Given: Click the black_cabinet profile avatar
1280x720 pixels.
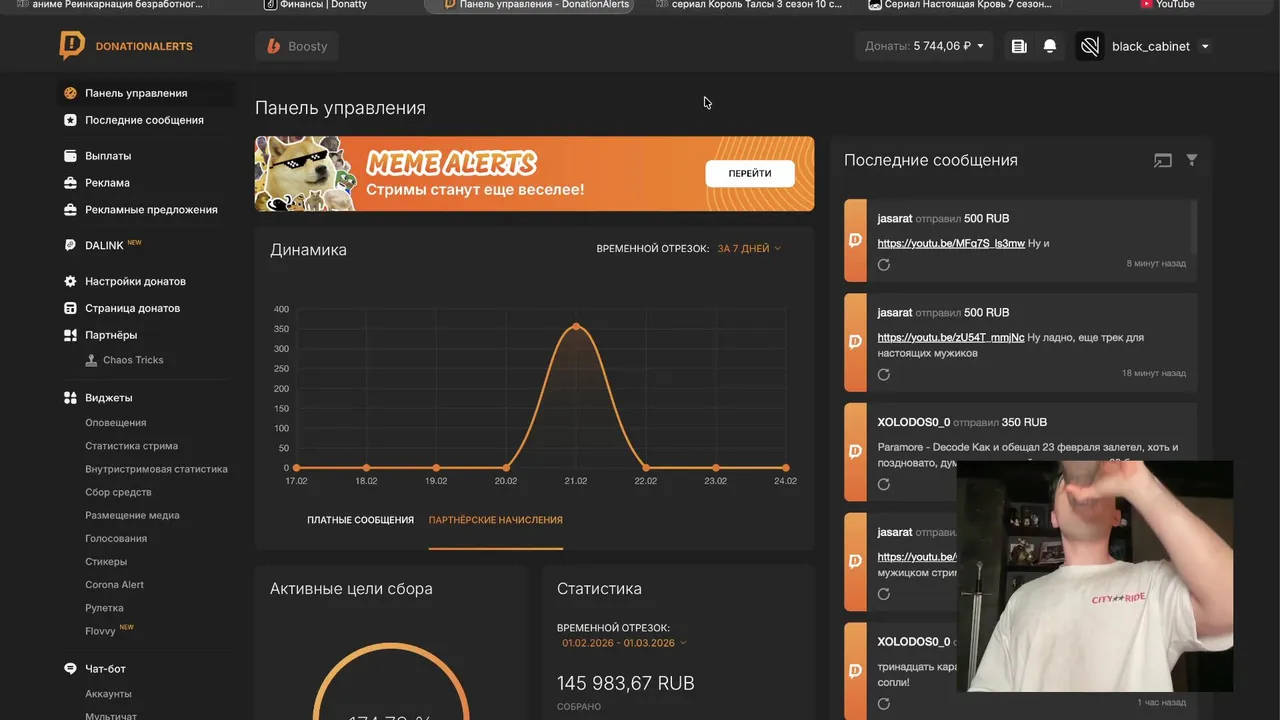Looking at the screenshot, I should coord(1090,46).
